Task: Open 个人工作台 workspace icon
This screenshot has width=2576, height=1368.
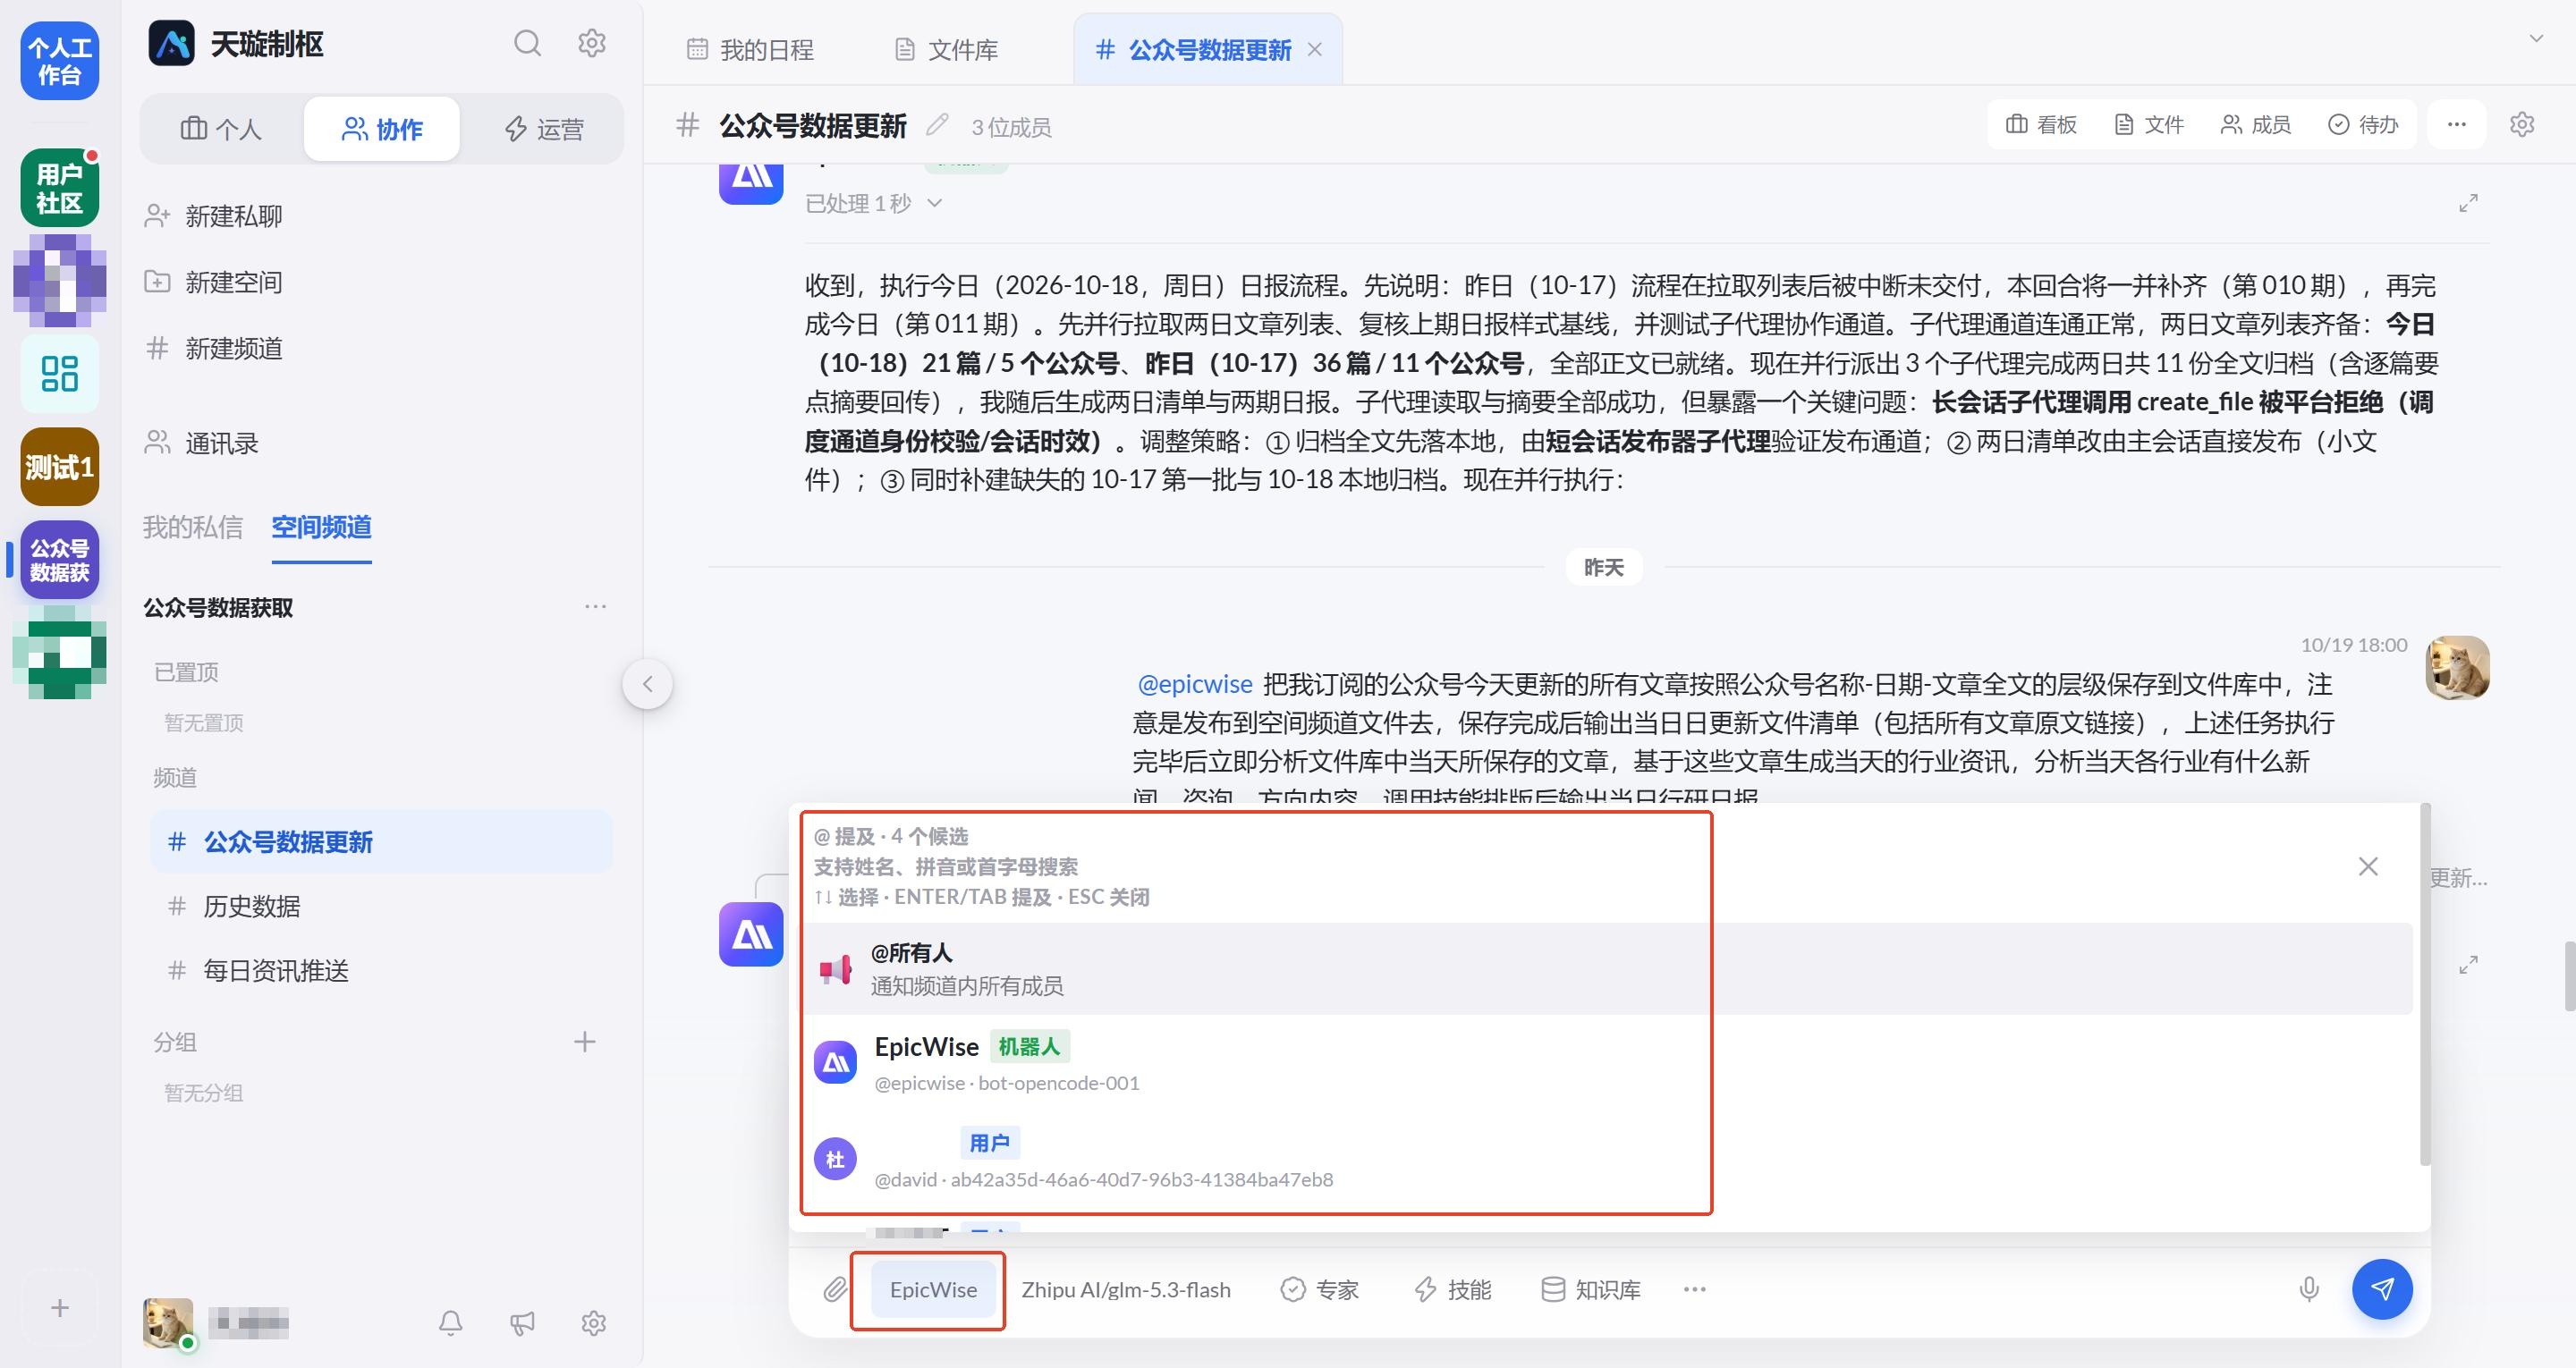Action: click(x=60, y=61)
